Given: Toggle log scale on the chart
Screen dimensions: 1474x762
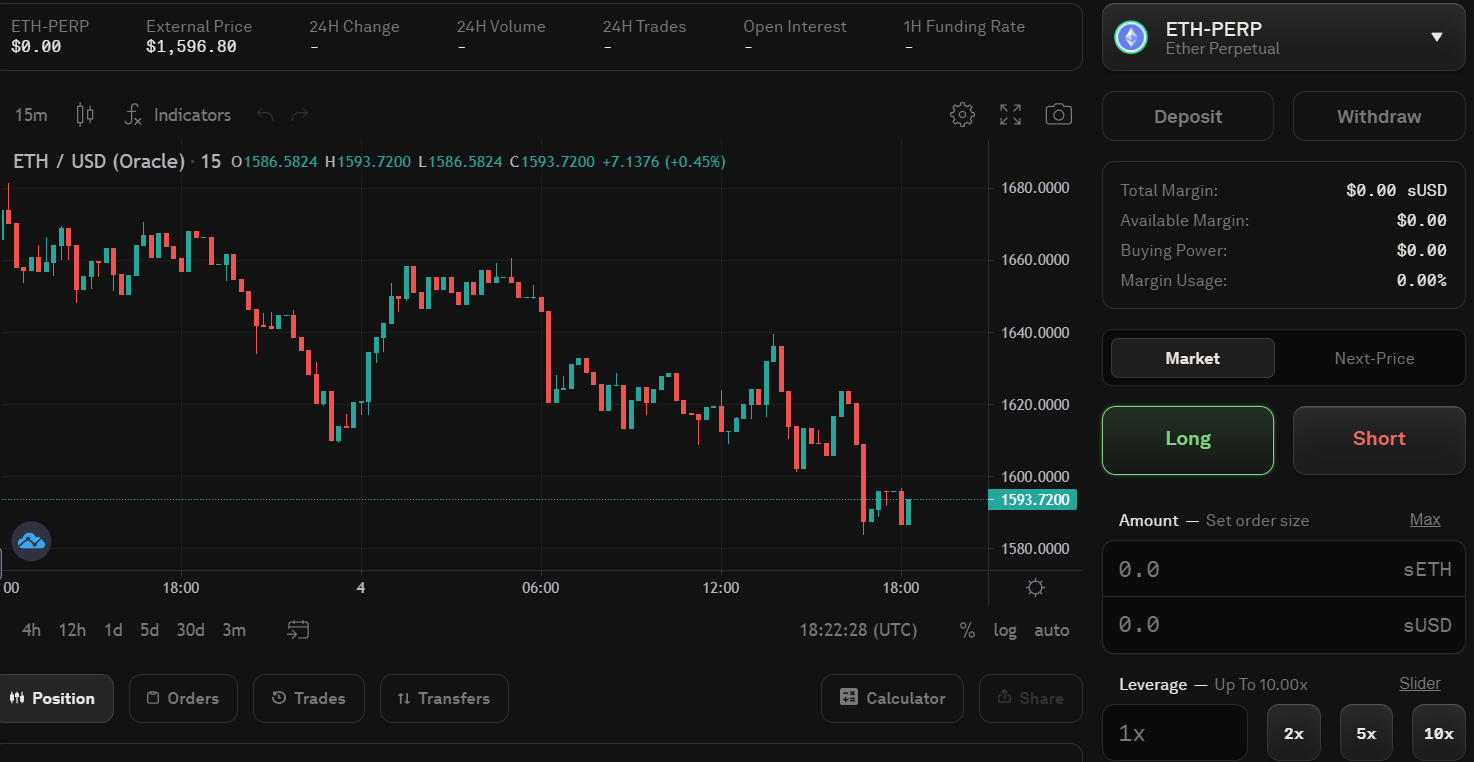Looking at the screenshot, I should [1005, 630].
